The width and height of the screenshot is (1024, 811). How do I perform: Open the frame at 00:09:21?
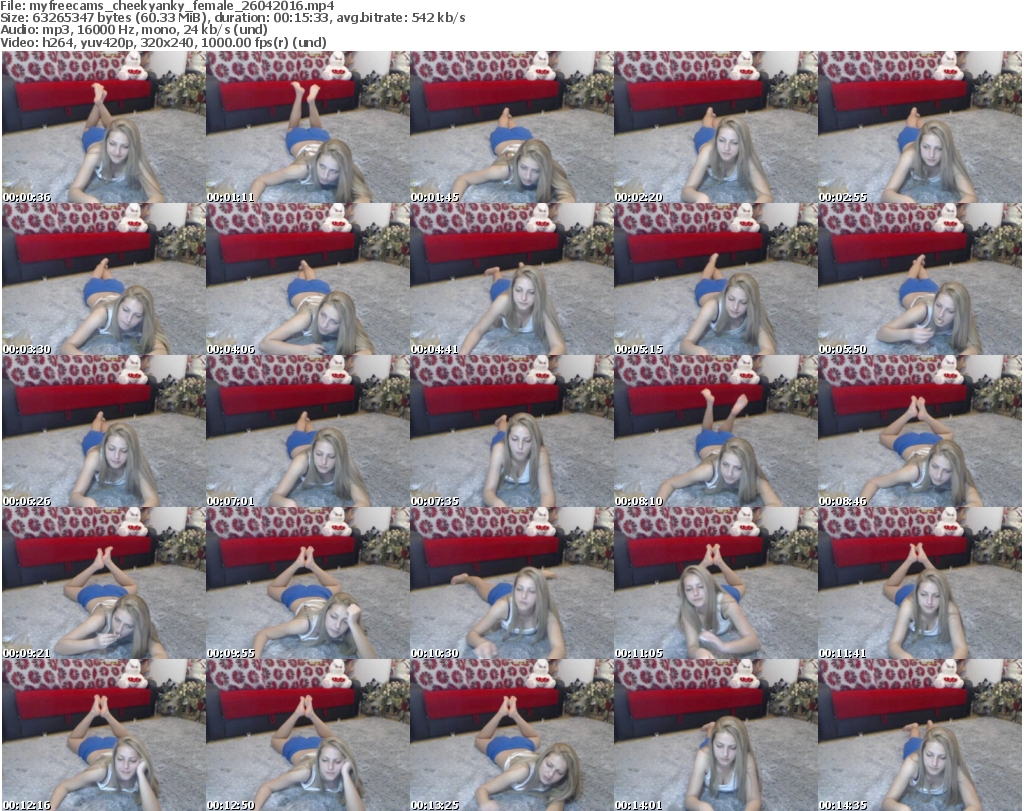point(103,583)
